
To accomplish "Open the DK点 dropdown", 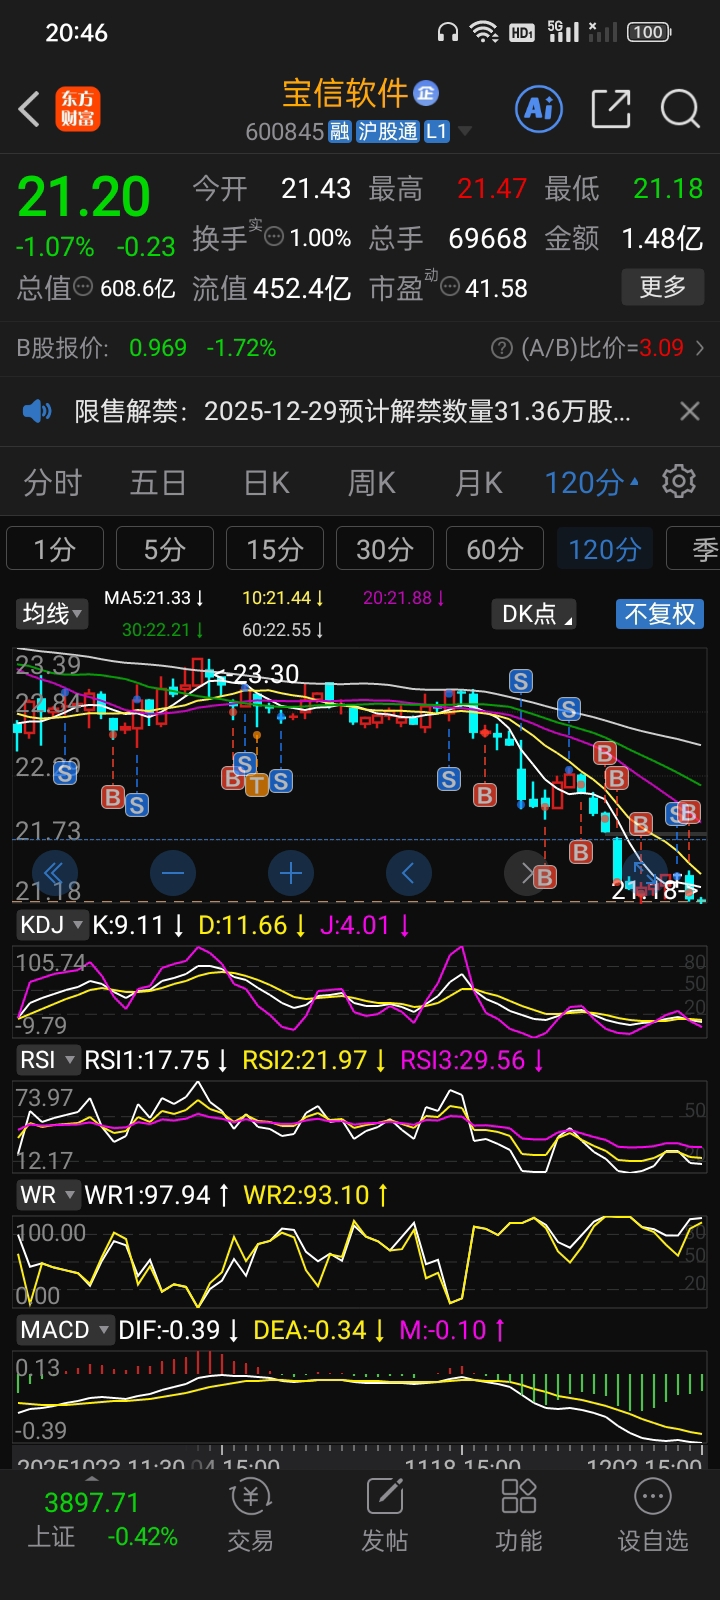I will 534,613.
